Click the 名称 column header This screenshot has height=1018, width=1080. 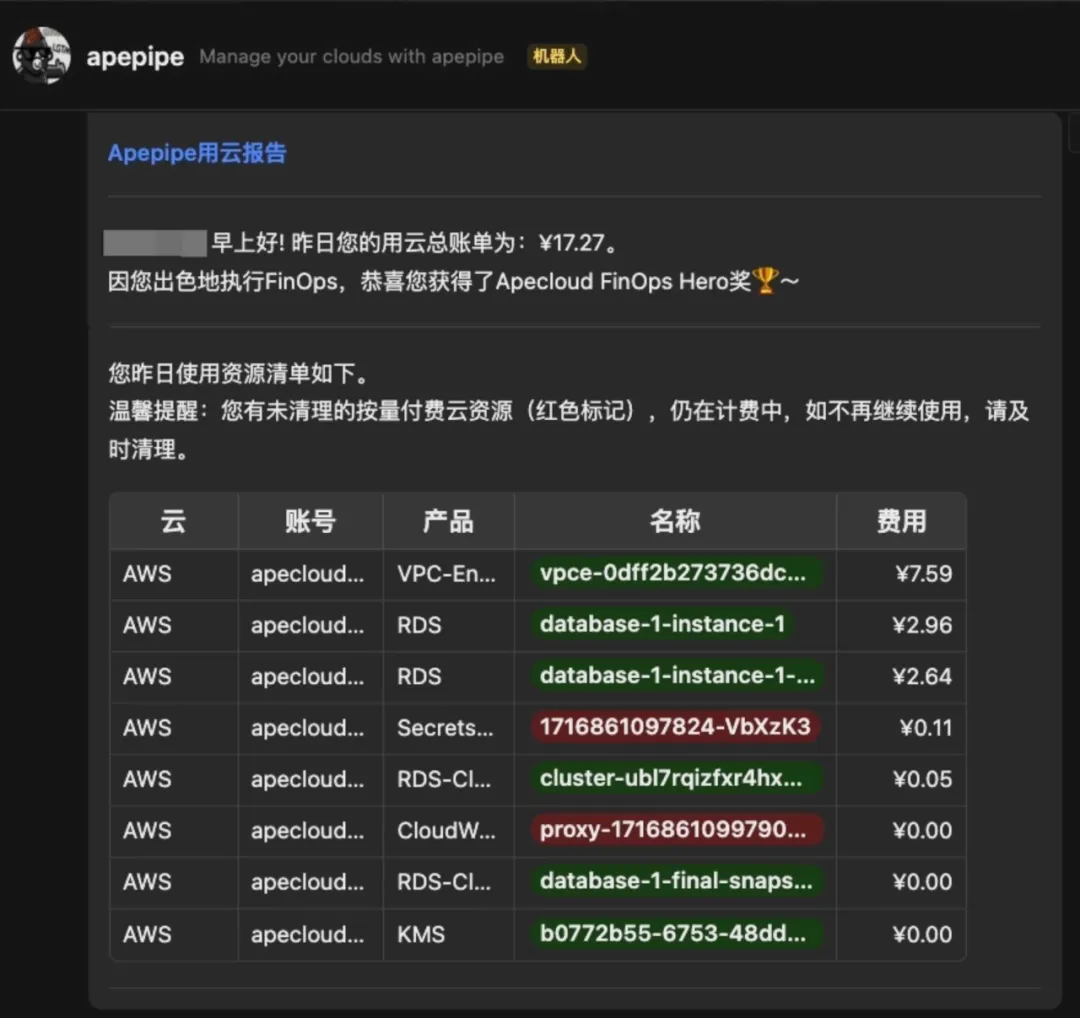coord(675,521)
